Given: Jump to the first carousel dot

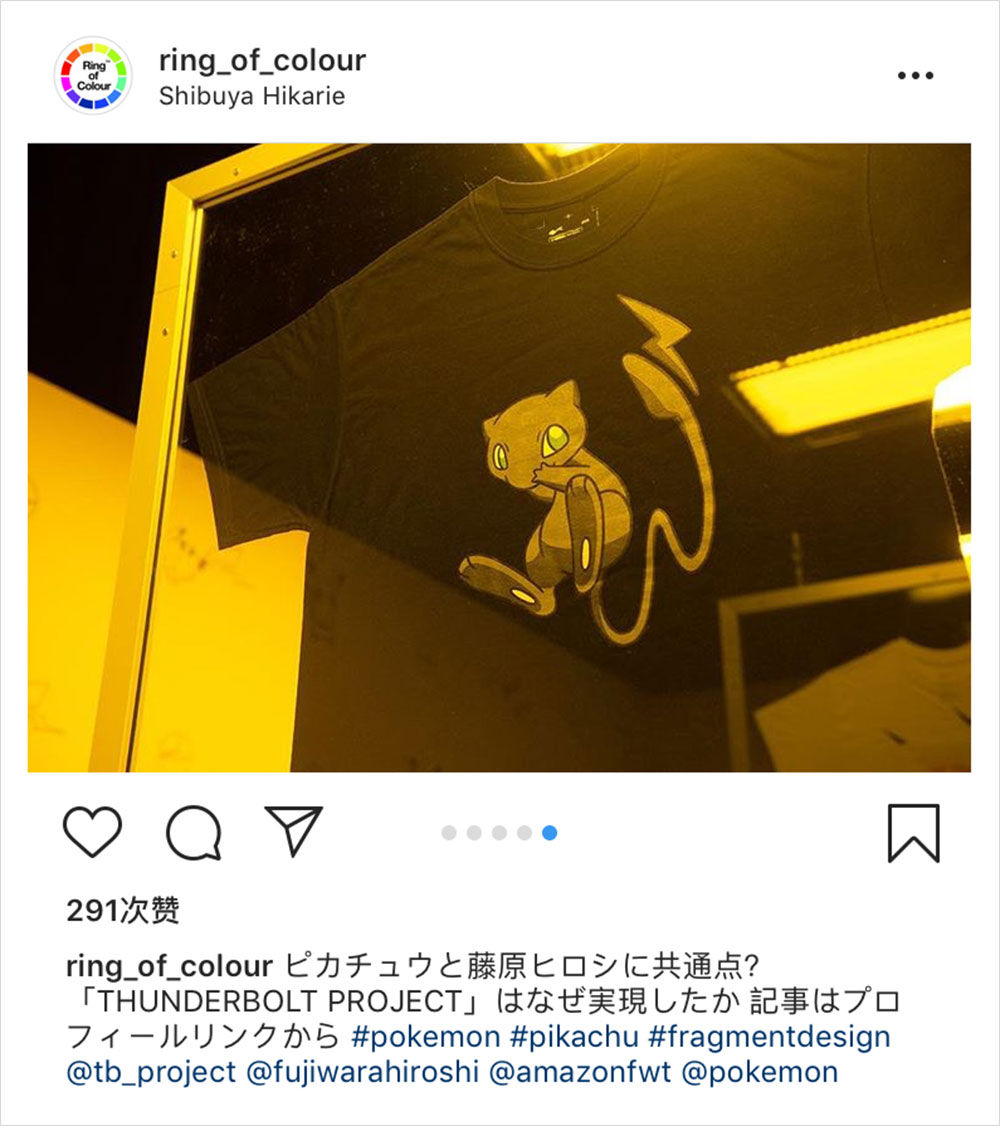Looking at the screenshot, I should (x=449, y=832).
